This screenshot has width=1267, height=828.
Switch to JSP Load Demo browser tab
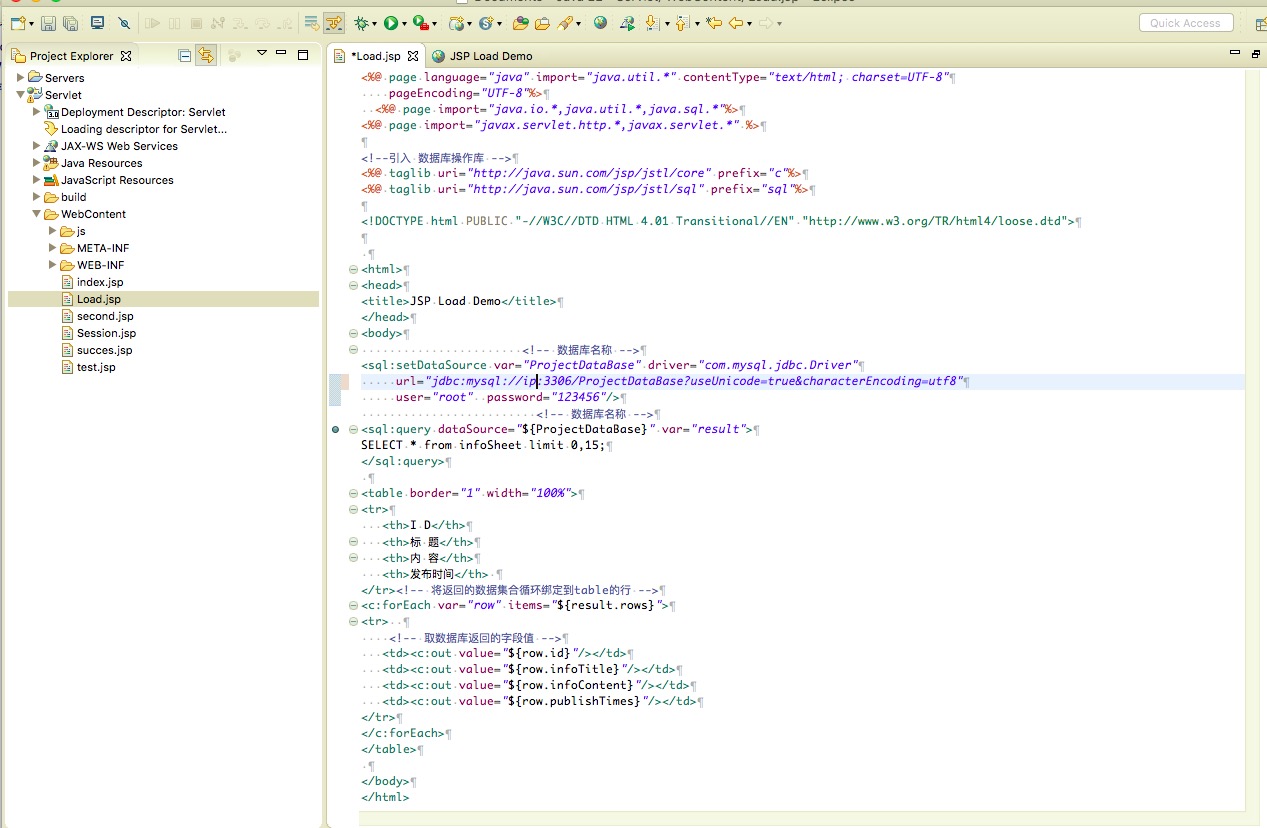482,56
